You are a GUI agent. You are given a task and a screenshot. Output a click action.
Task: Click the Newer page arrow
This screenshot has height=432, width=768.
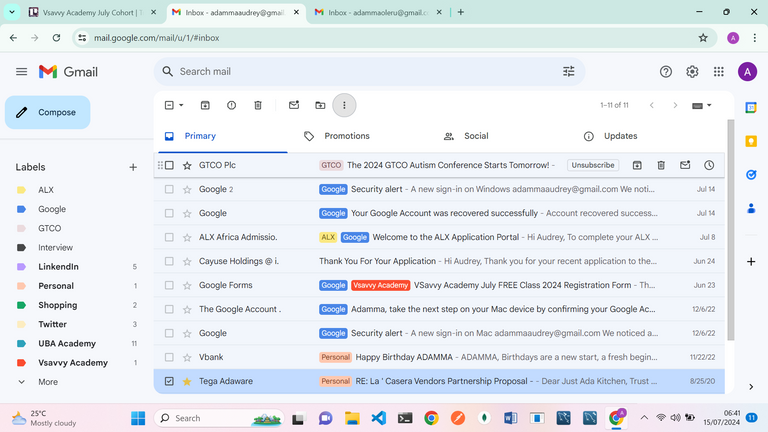point(651,105)
